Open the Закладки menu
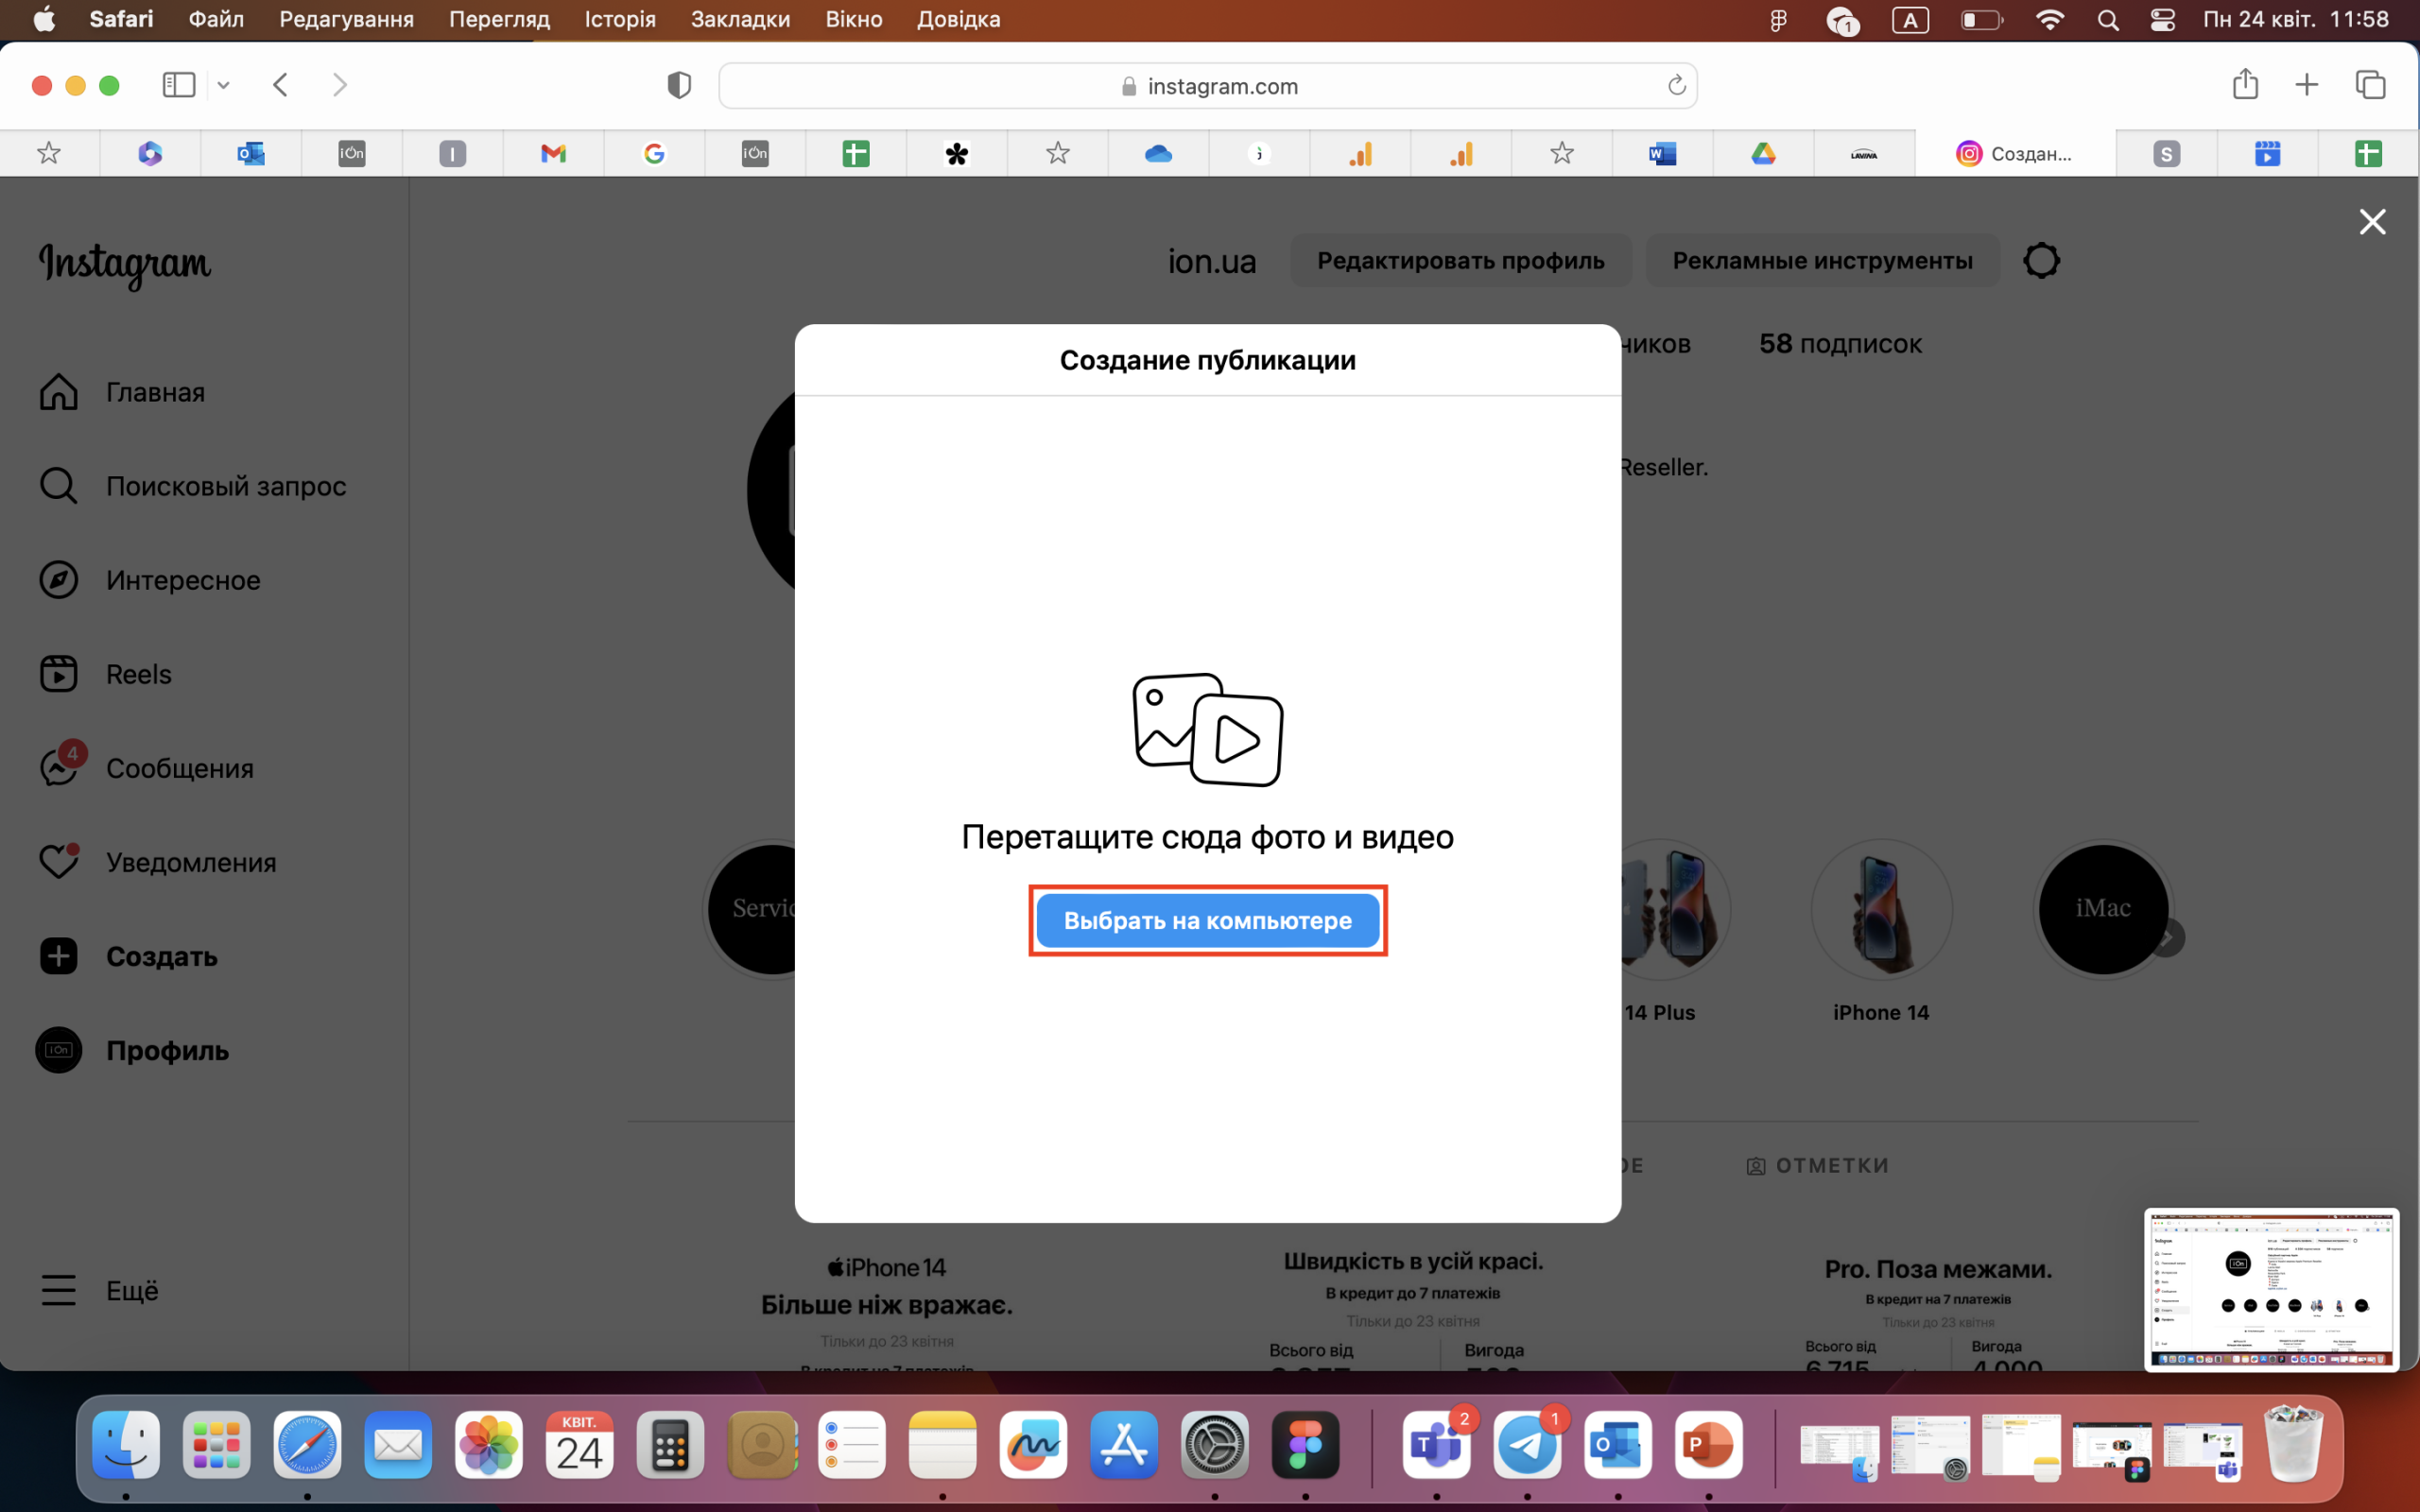Screen dimensions: 2420x1512 [x=740, y=19]
